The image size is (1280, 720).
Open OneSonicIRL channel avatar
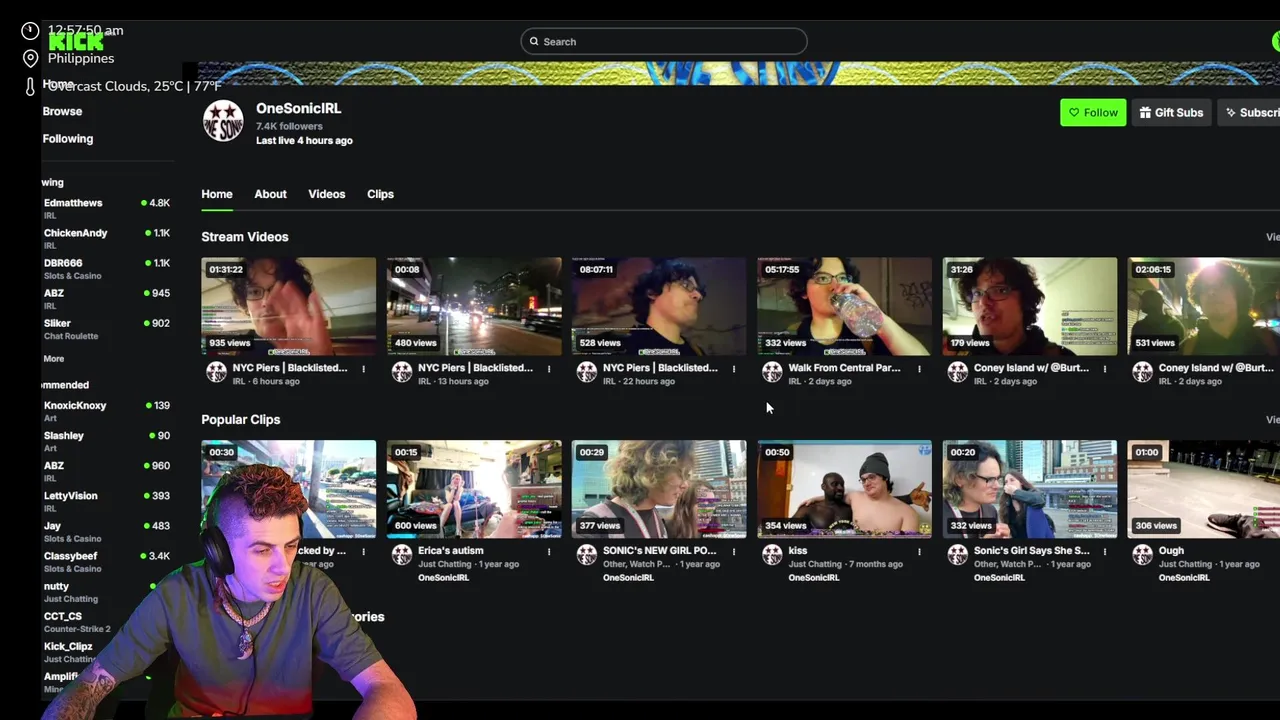(223, 121)
